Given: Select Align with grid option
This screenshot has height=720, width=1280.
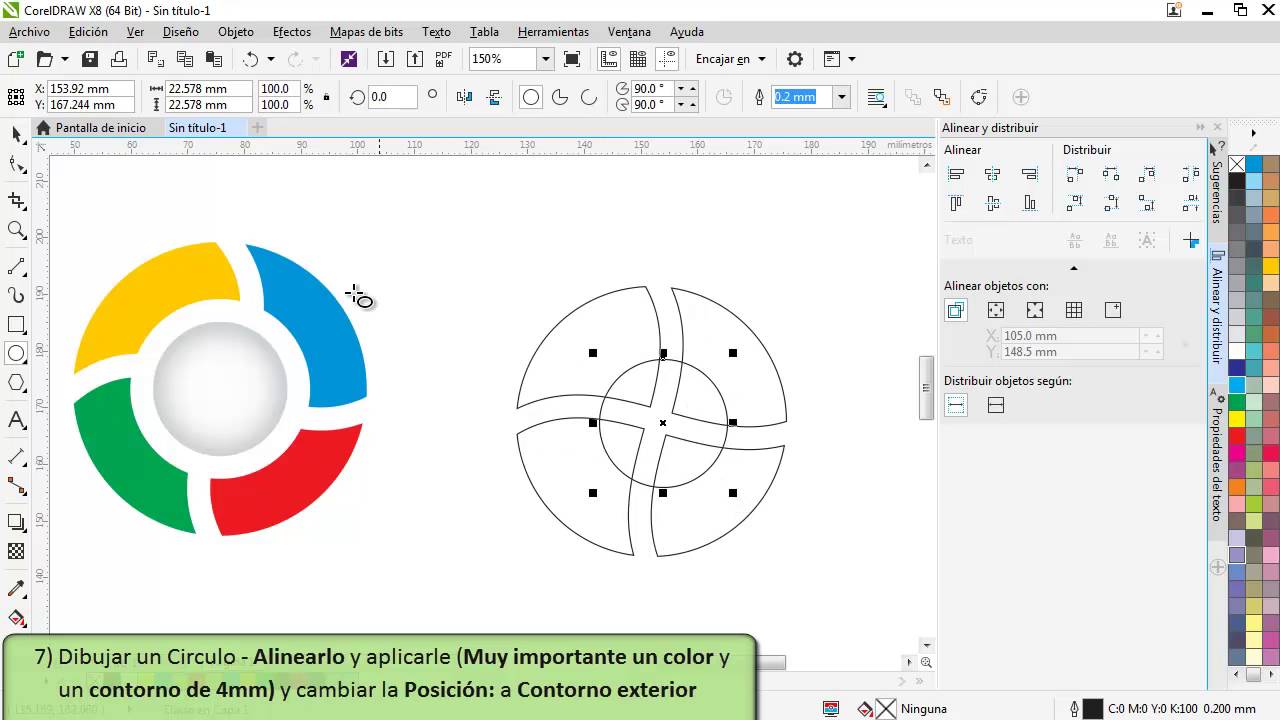Looking at the screenshot, I should pos(1074,310).
